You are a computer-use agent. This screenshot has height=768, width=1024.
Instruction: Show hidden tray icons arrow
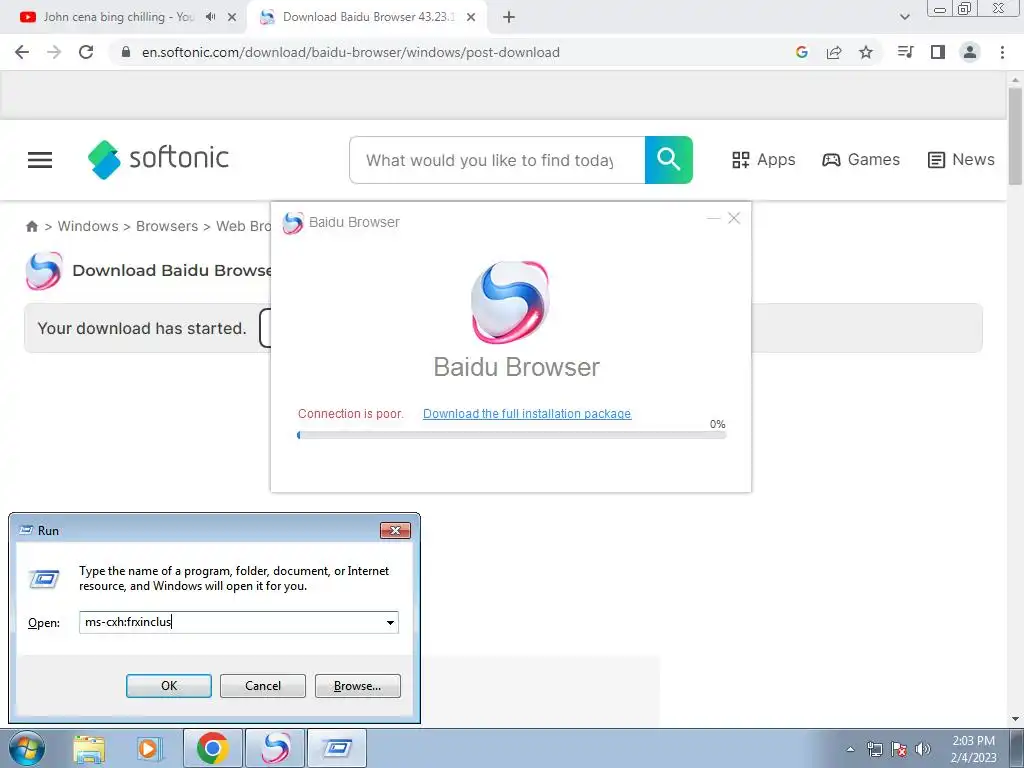[850, 749]
